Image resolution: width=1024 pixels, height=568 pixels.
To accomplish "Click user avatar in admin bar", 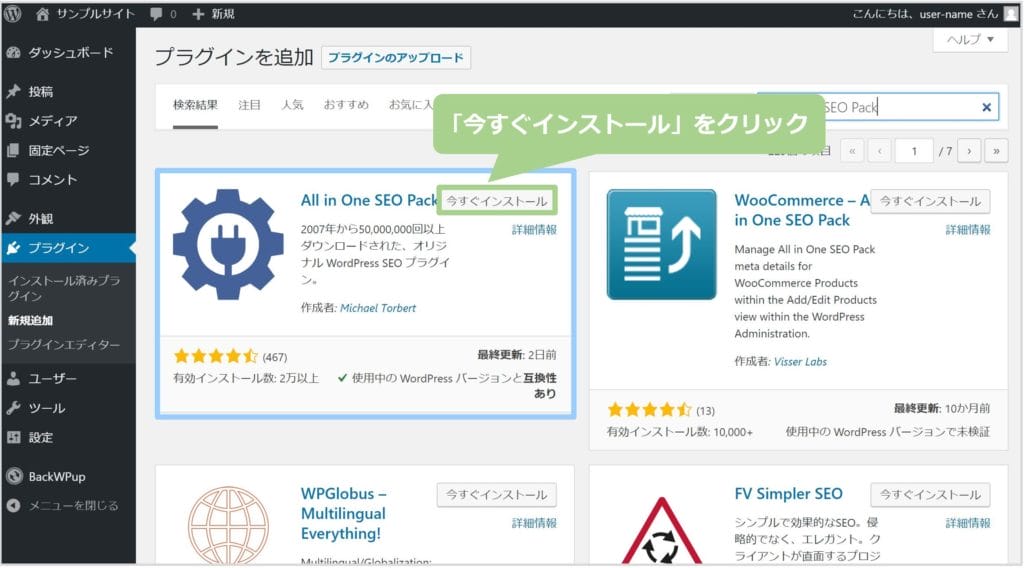I will click(x=1011, y=14).
